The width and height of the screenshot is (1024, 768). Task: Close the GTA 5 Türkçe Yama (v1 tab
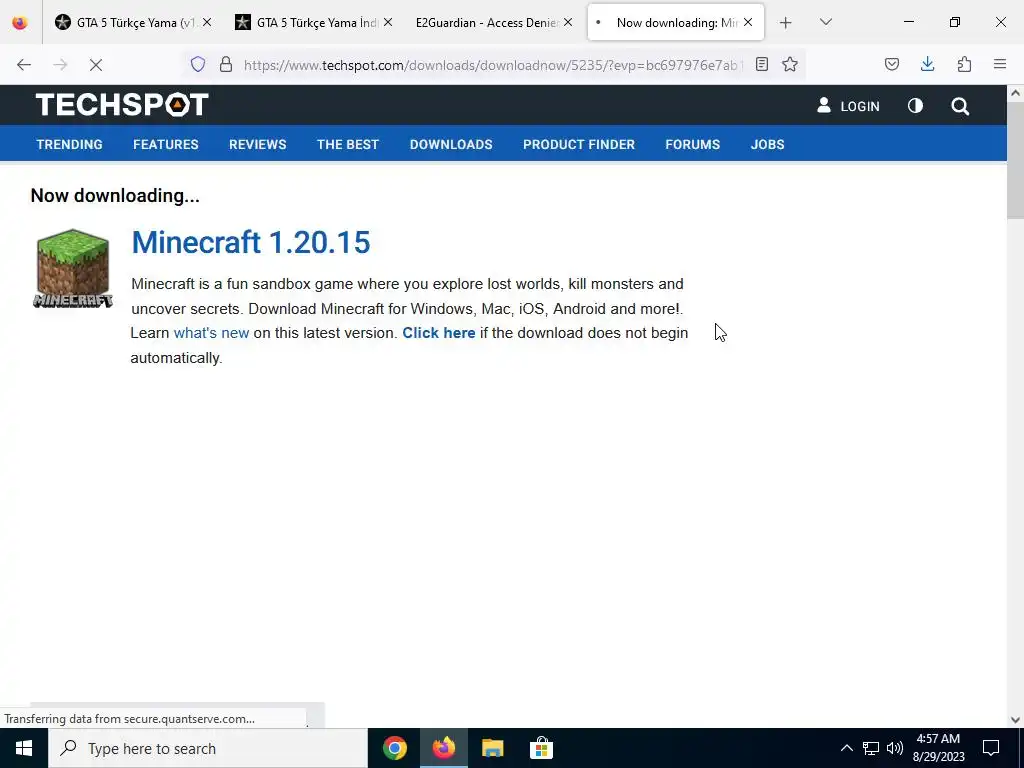207,22
